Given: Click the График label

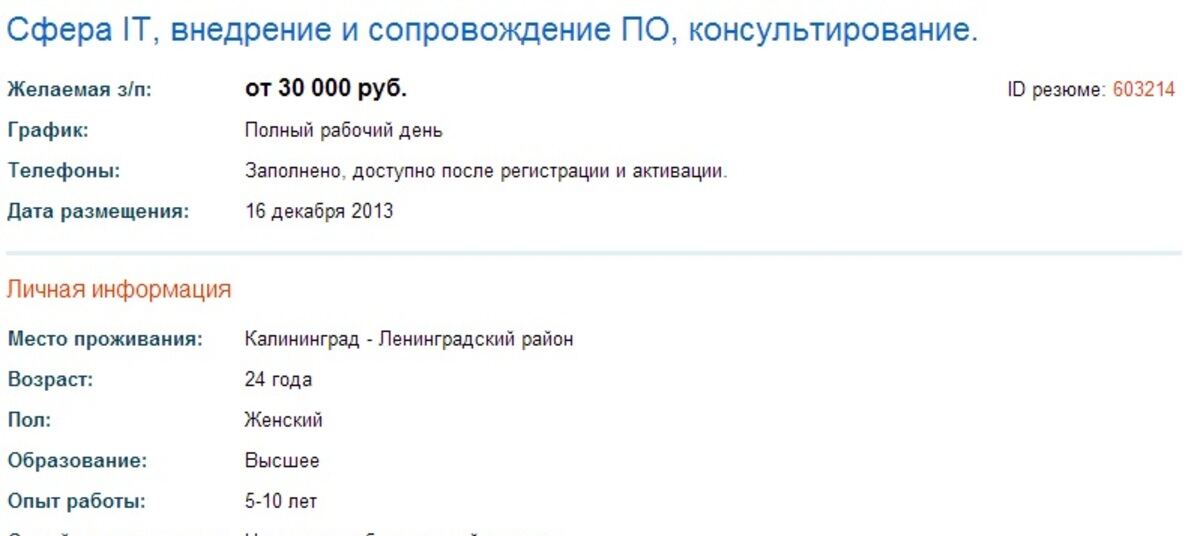Looking at the screenshot, I should (48, 131).
